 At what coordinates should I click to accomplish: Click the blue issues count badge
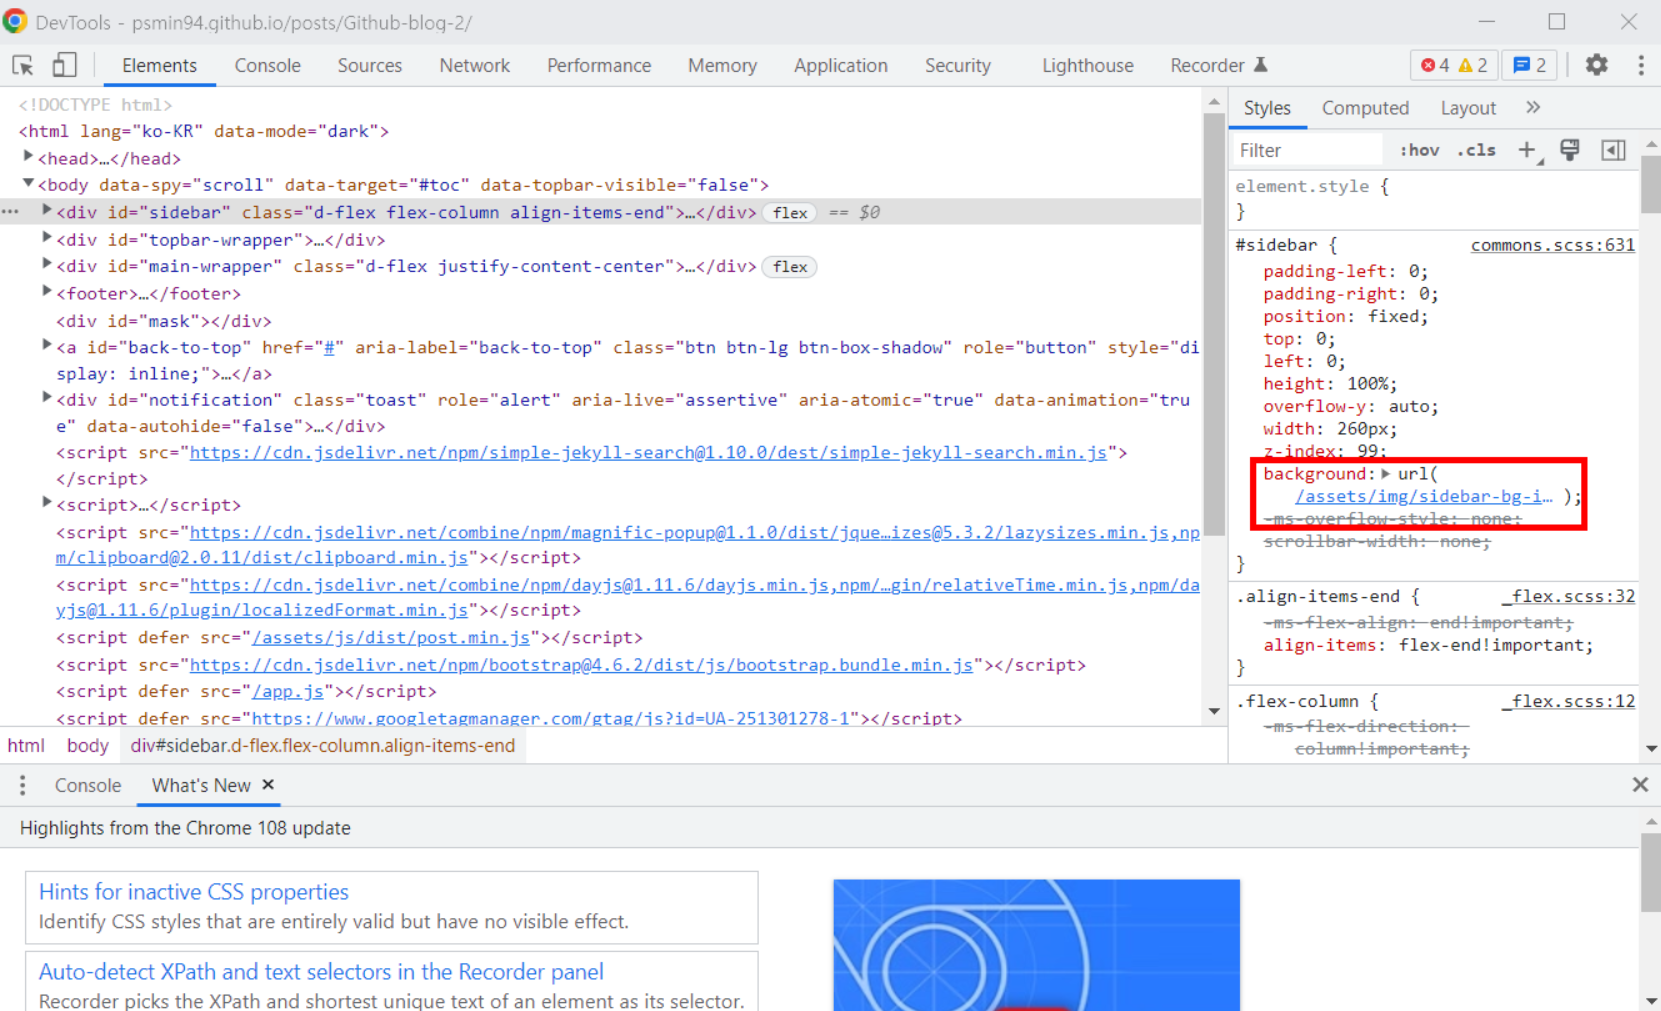(1530, 65)
